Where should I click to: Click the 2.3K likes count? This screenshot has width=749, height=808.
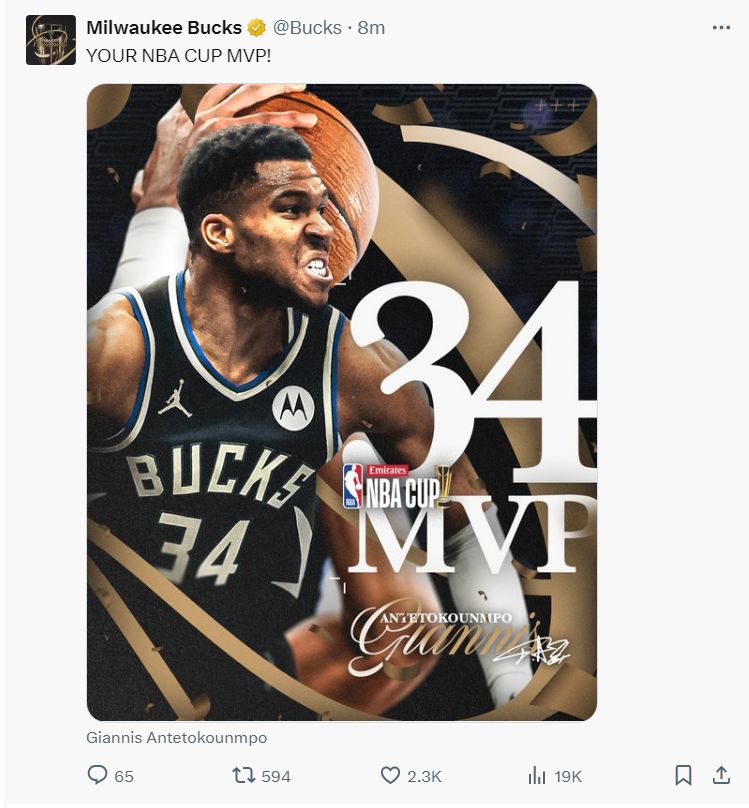(424, 776)
